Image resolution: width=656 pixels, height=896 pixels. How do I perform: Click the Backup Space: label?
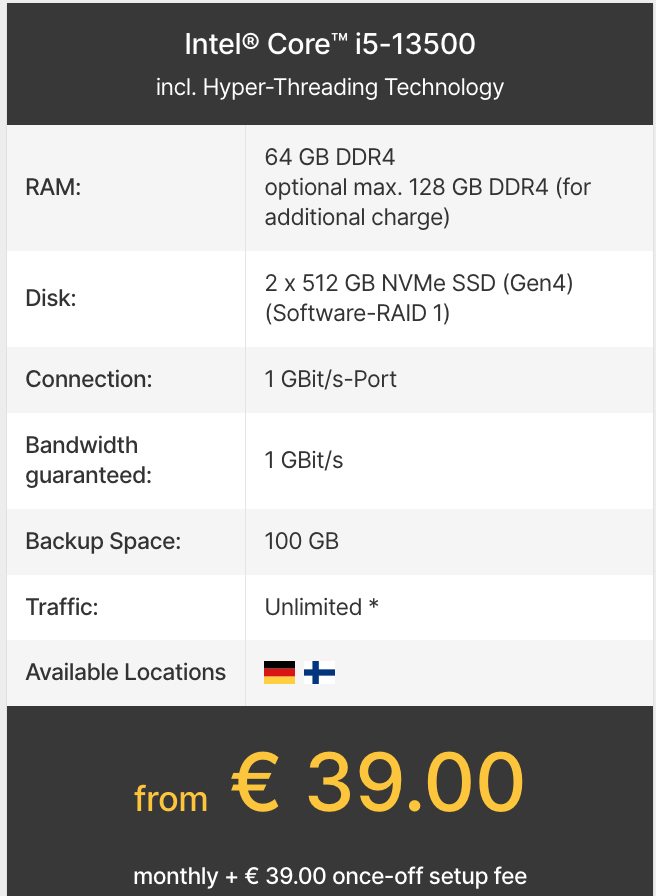pyautogui.click(x=103, y=541)
